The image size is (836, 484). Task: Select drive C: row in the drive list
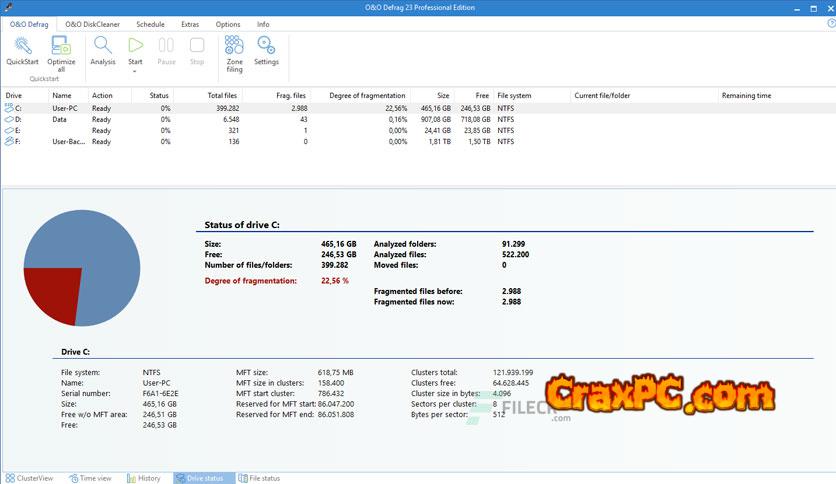click(200, 107)
